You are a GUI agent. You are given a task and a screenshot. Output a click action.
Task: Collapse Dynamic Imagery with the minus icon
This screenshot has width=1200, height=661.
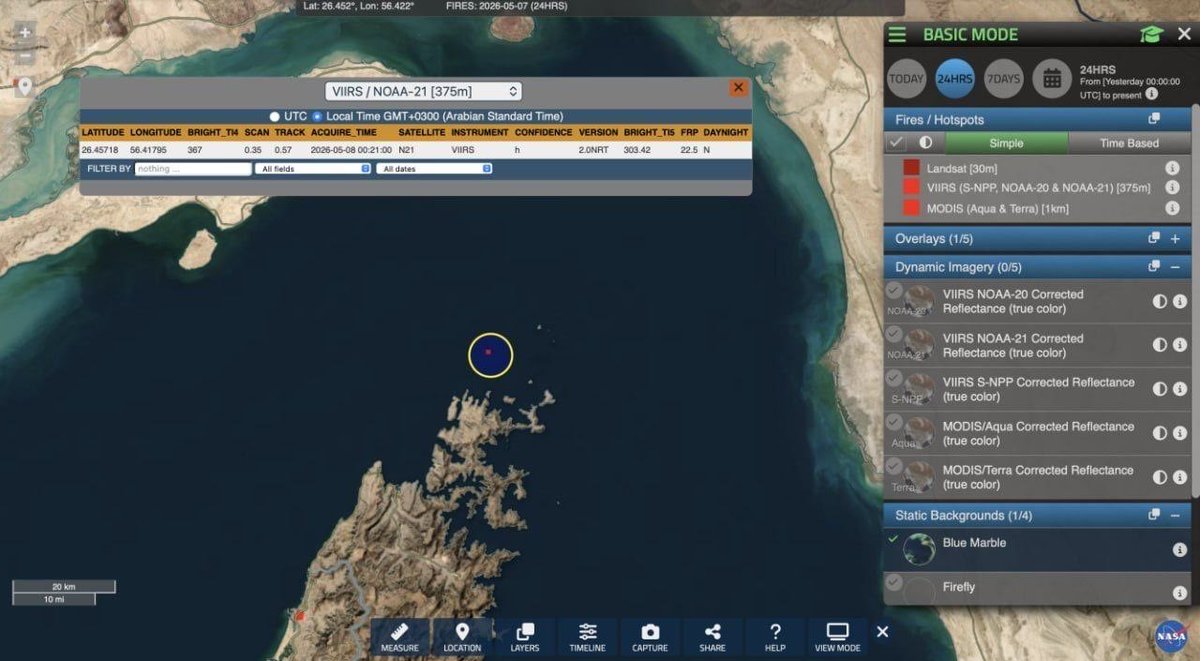click(1175, 266)
